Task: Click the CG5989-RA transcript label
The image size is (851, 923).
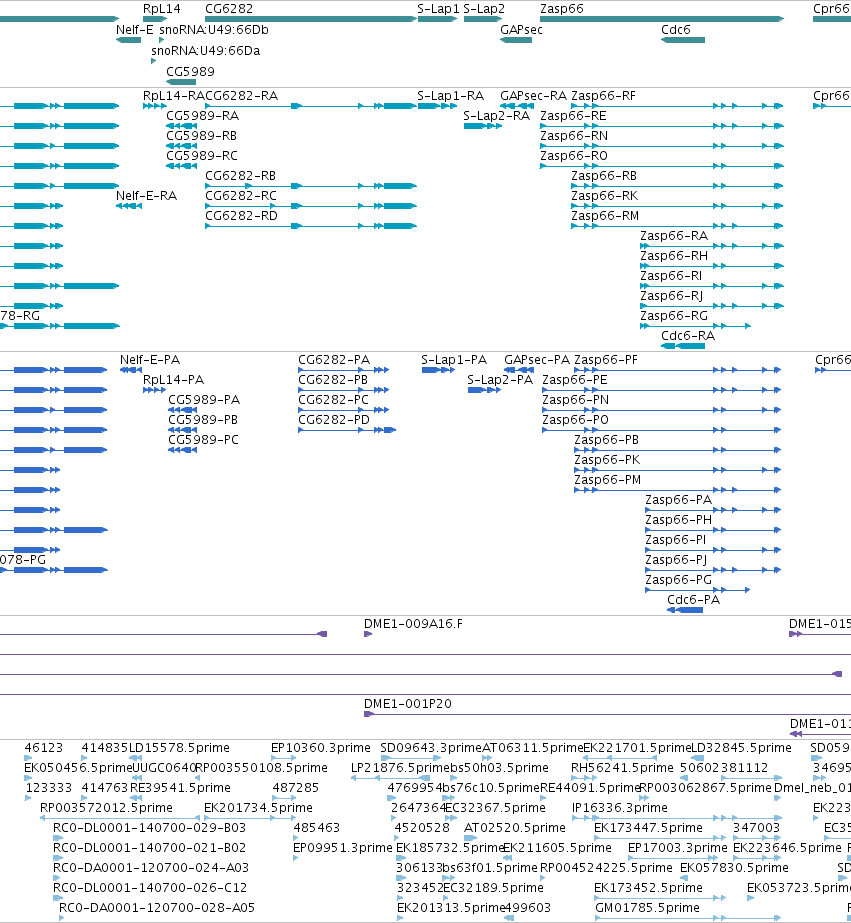Action: pyautogui.click(x=202, y=116)
